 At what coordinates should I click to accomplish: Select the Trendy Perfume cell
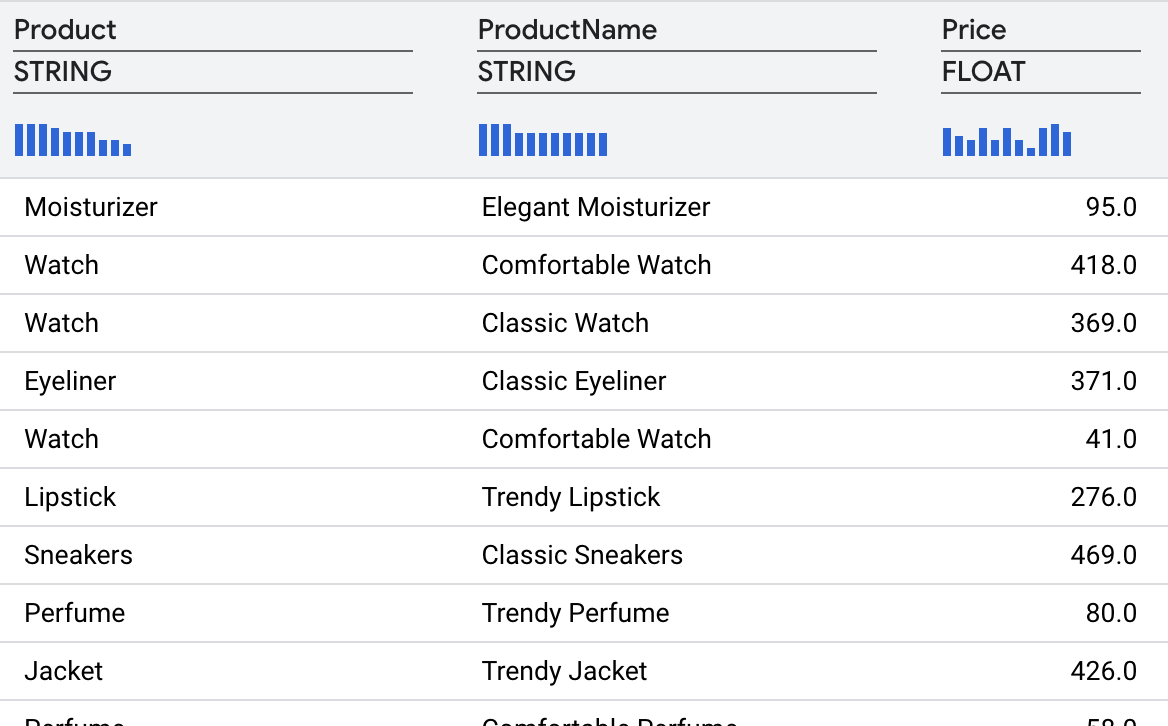click(x=575, y=613)
